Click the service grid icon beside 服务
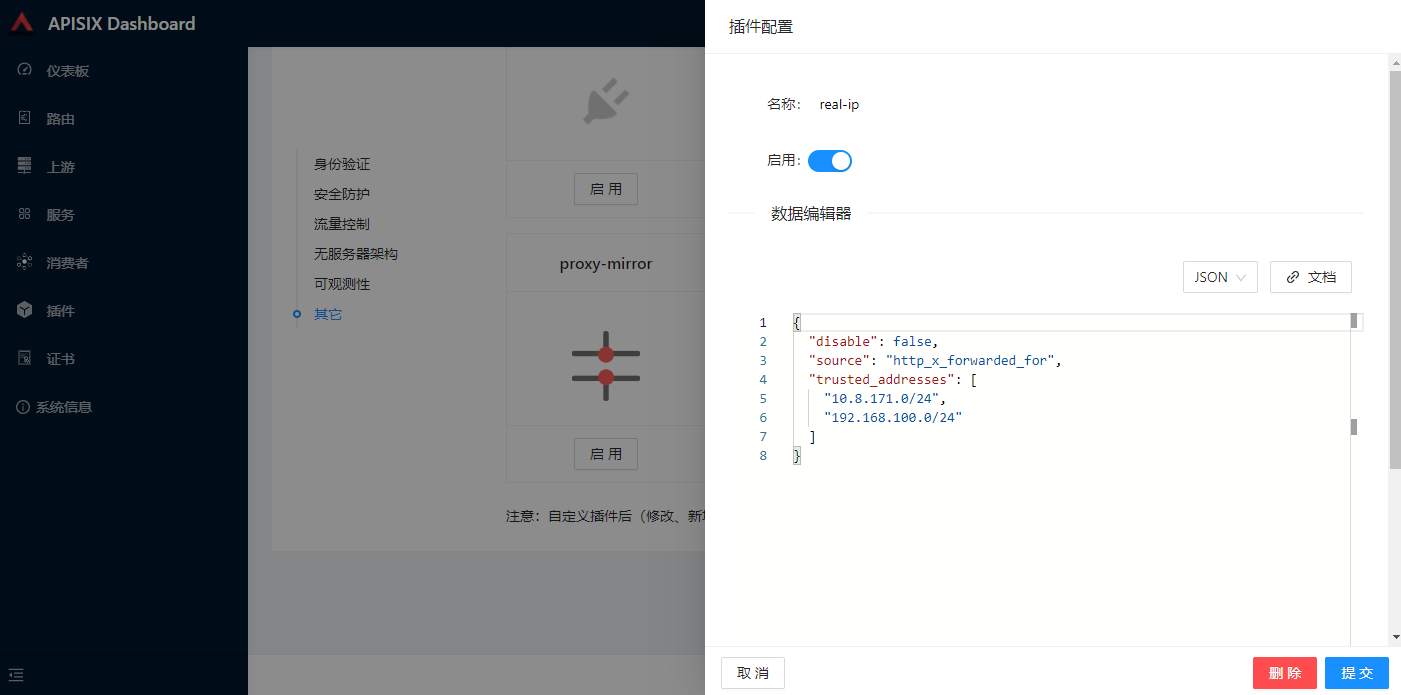Image resolution: width=1401 pixels, height=695 pixels. pos(25,214)
